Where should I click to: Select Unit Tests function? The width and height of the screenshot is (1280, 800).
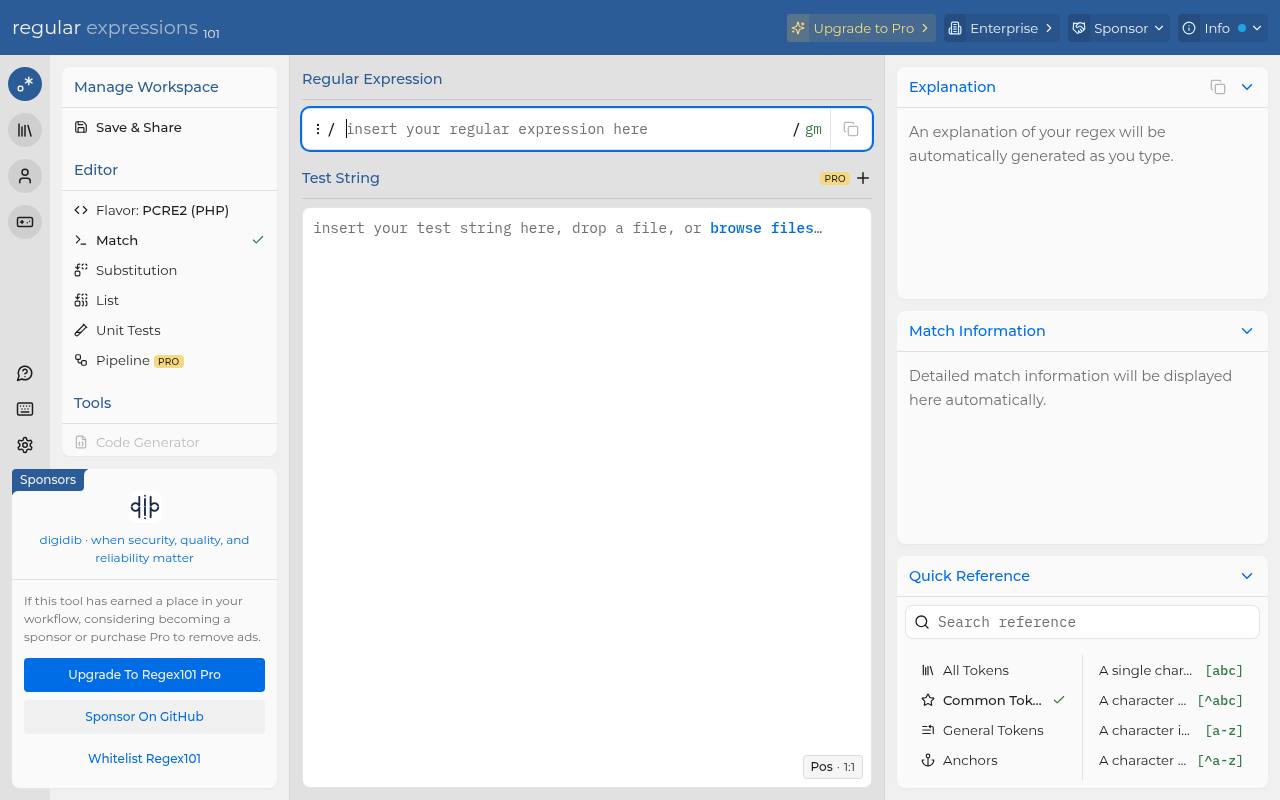[169, 330]
